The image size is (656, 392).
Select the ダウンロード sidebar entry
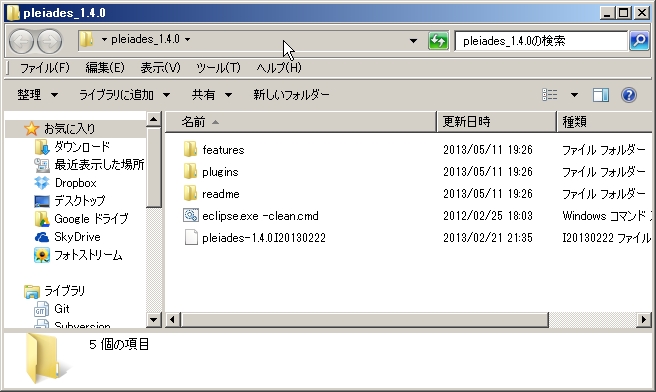82,147
